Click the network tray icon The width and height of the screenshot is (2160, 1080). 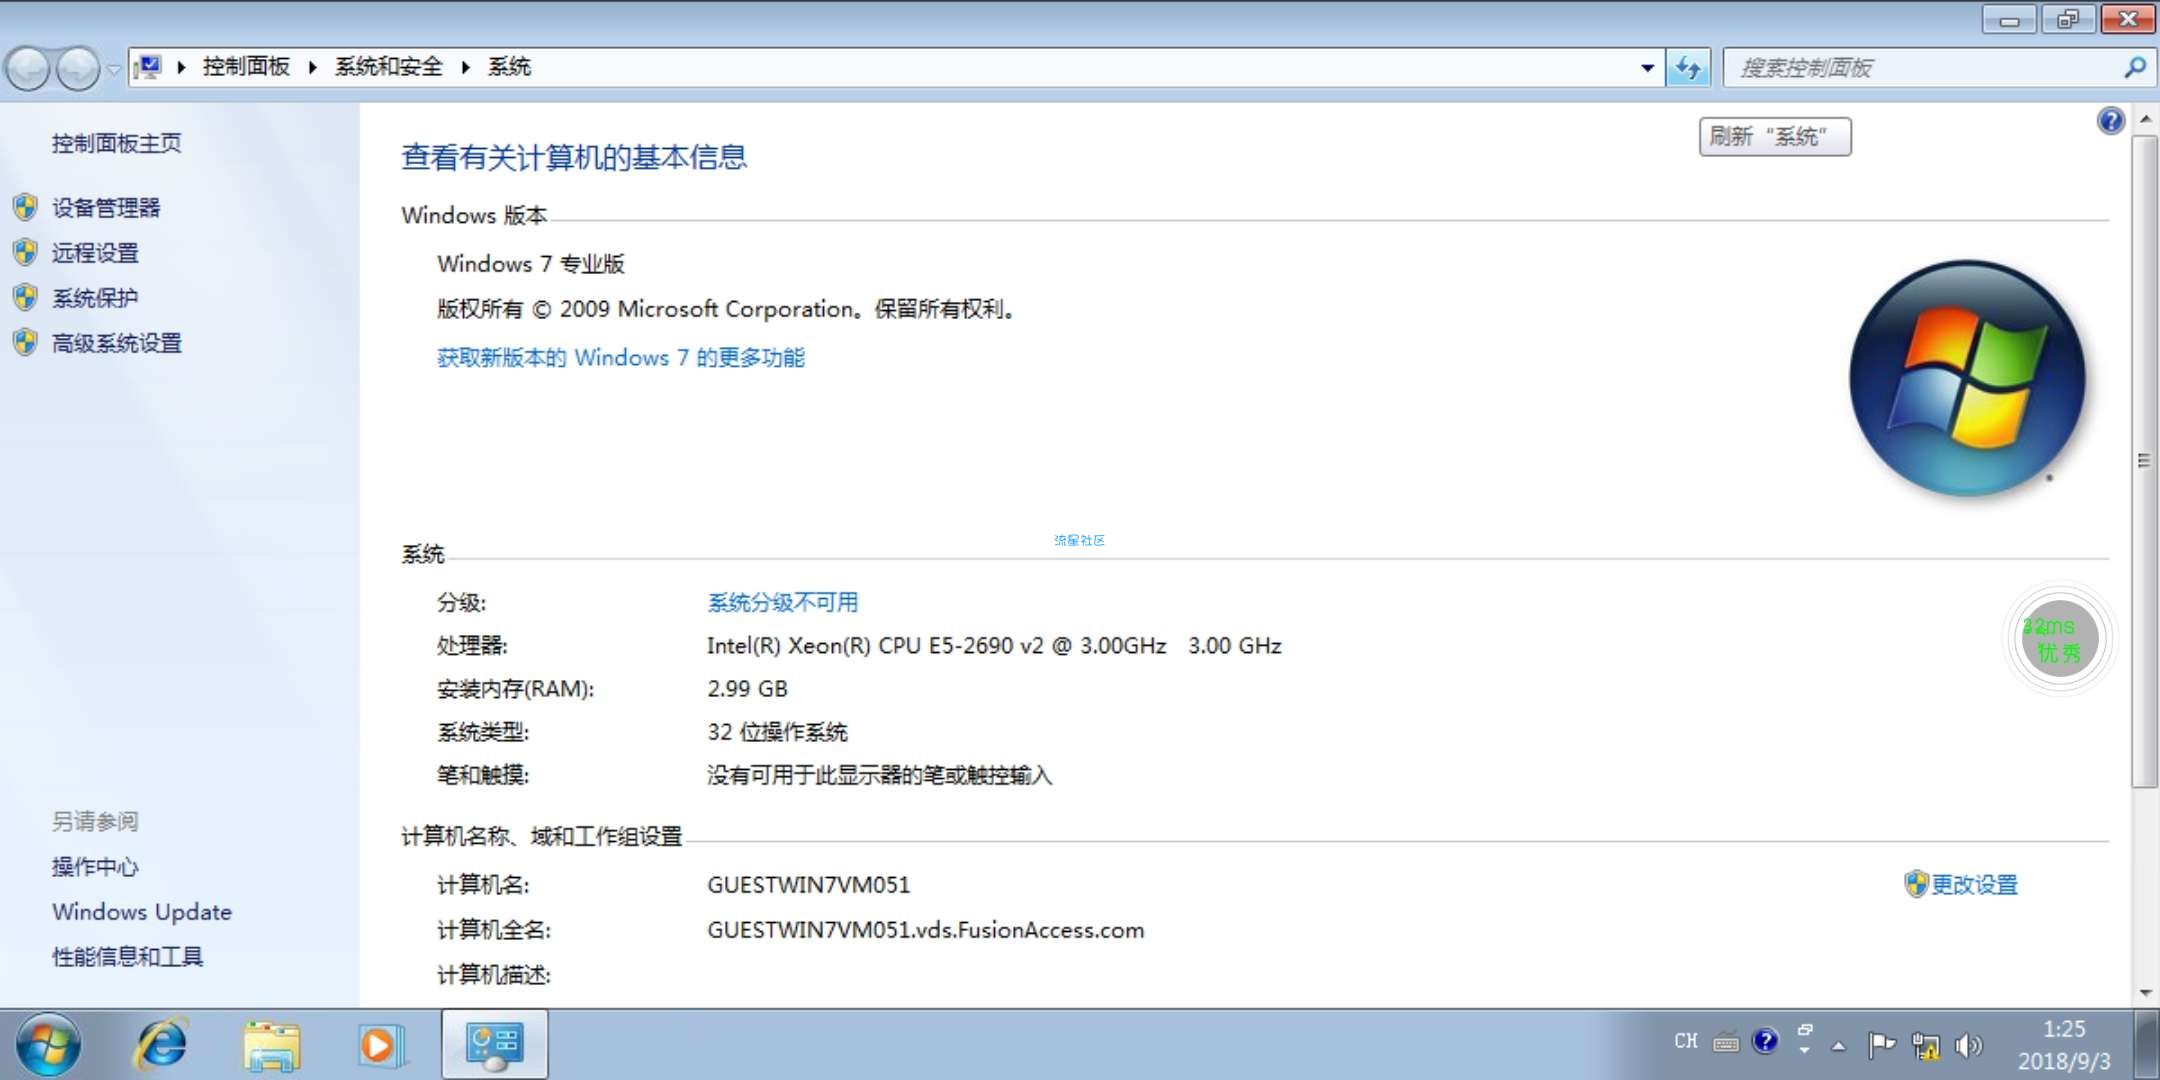click(x=1925, y=1046)
